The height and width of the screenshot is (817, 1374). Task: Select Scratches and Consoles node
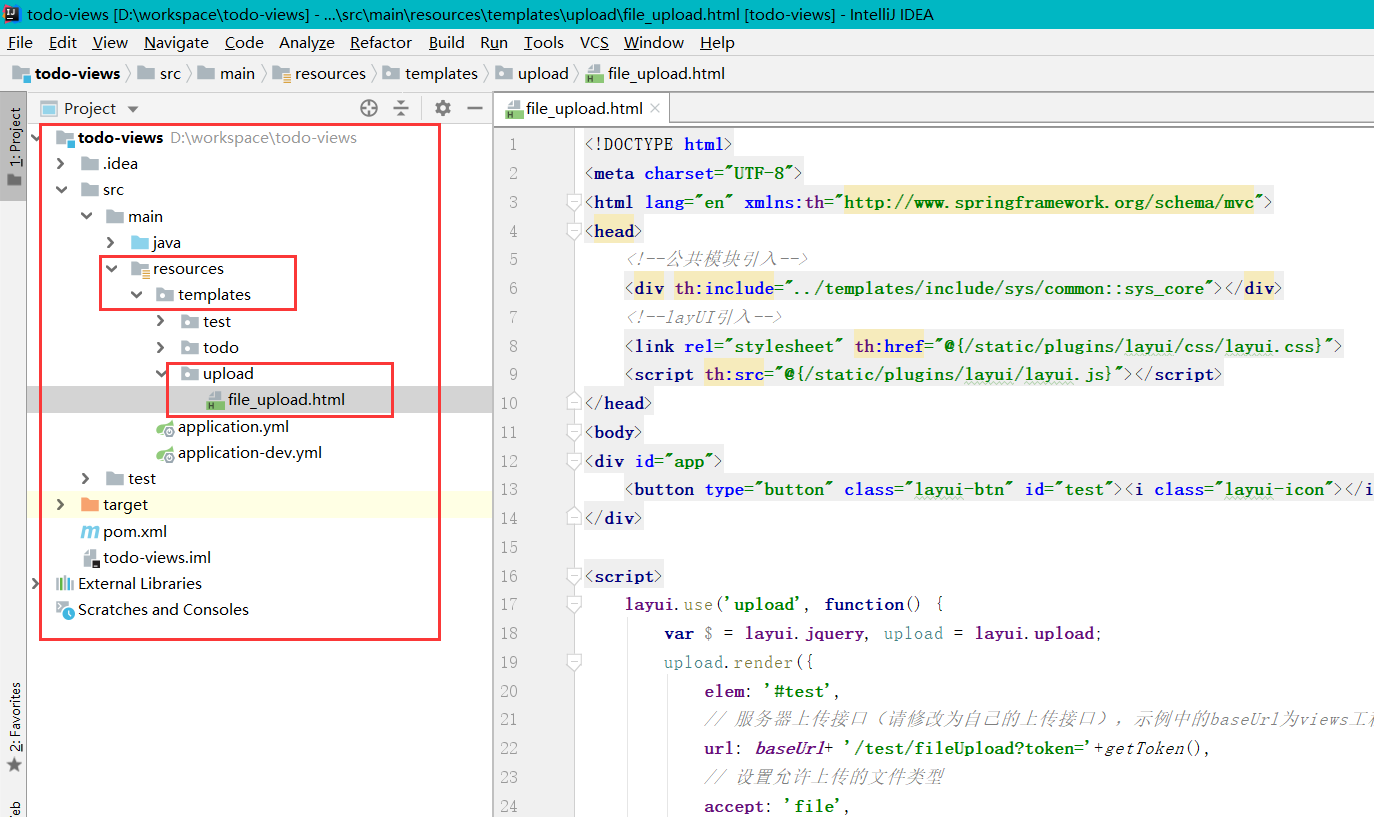(x=163, y=609)
